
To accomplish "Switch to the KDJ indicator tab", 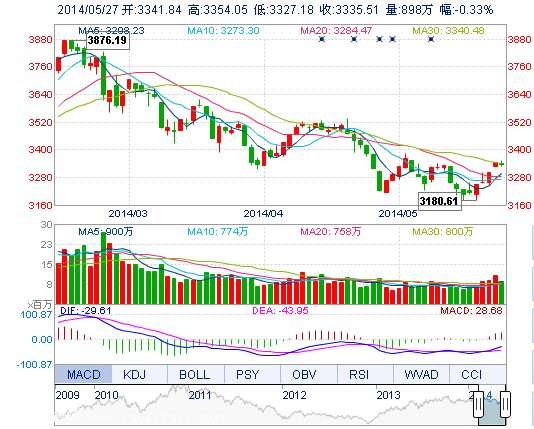I will [x=140, y=375].
